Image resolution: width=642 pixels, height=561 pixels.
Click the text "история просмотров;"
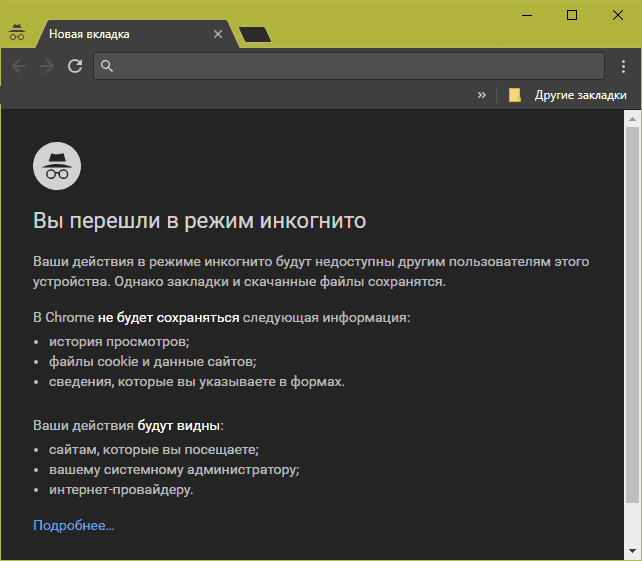click(x=119, y=342)
